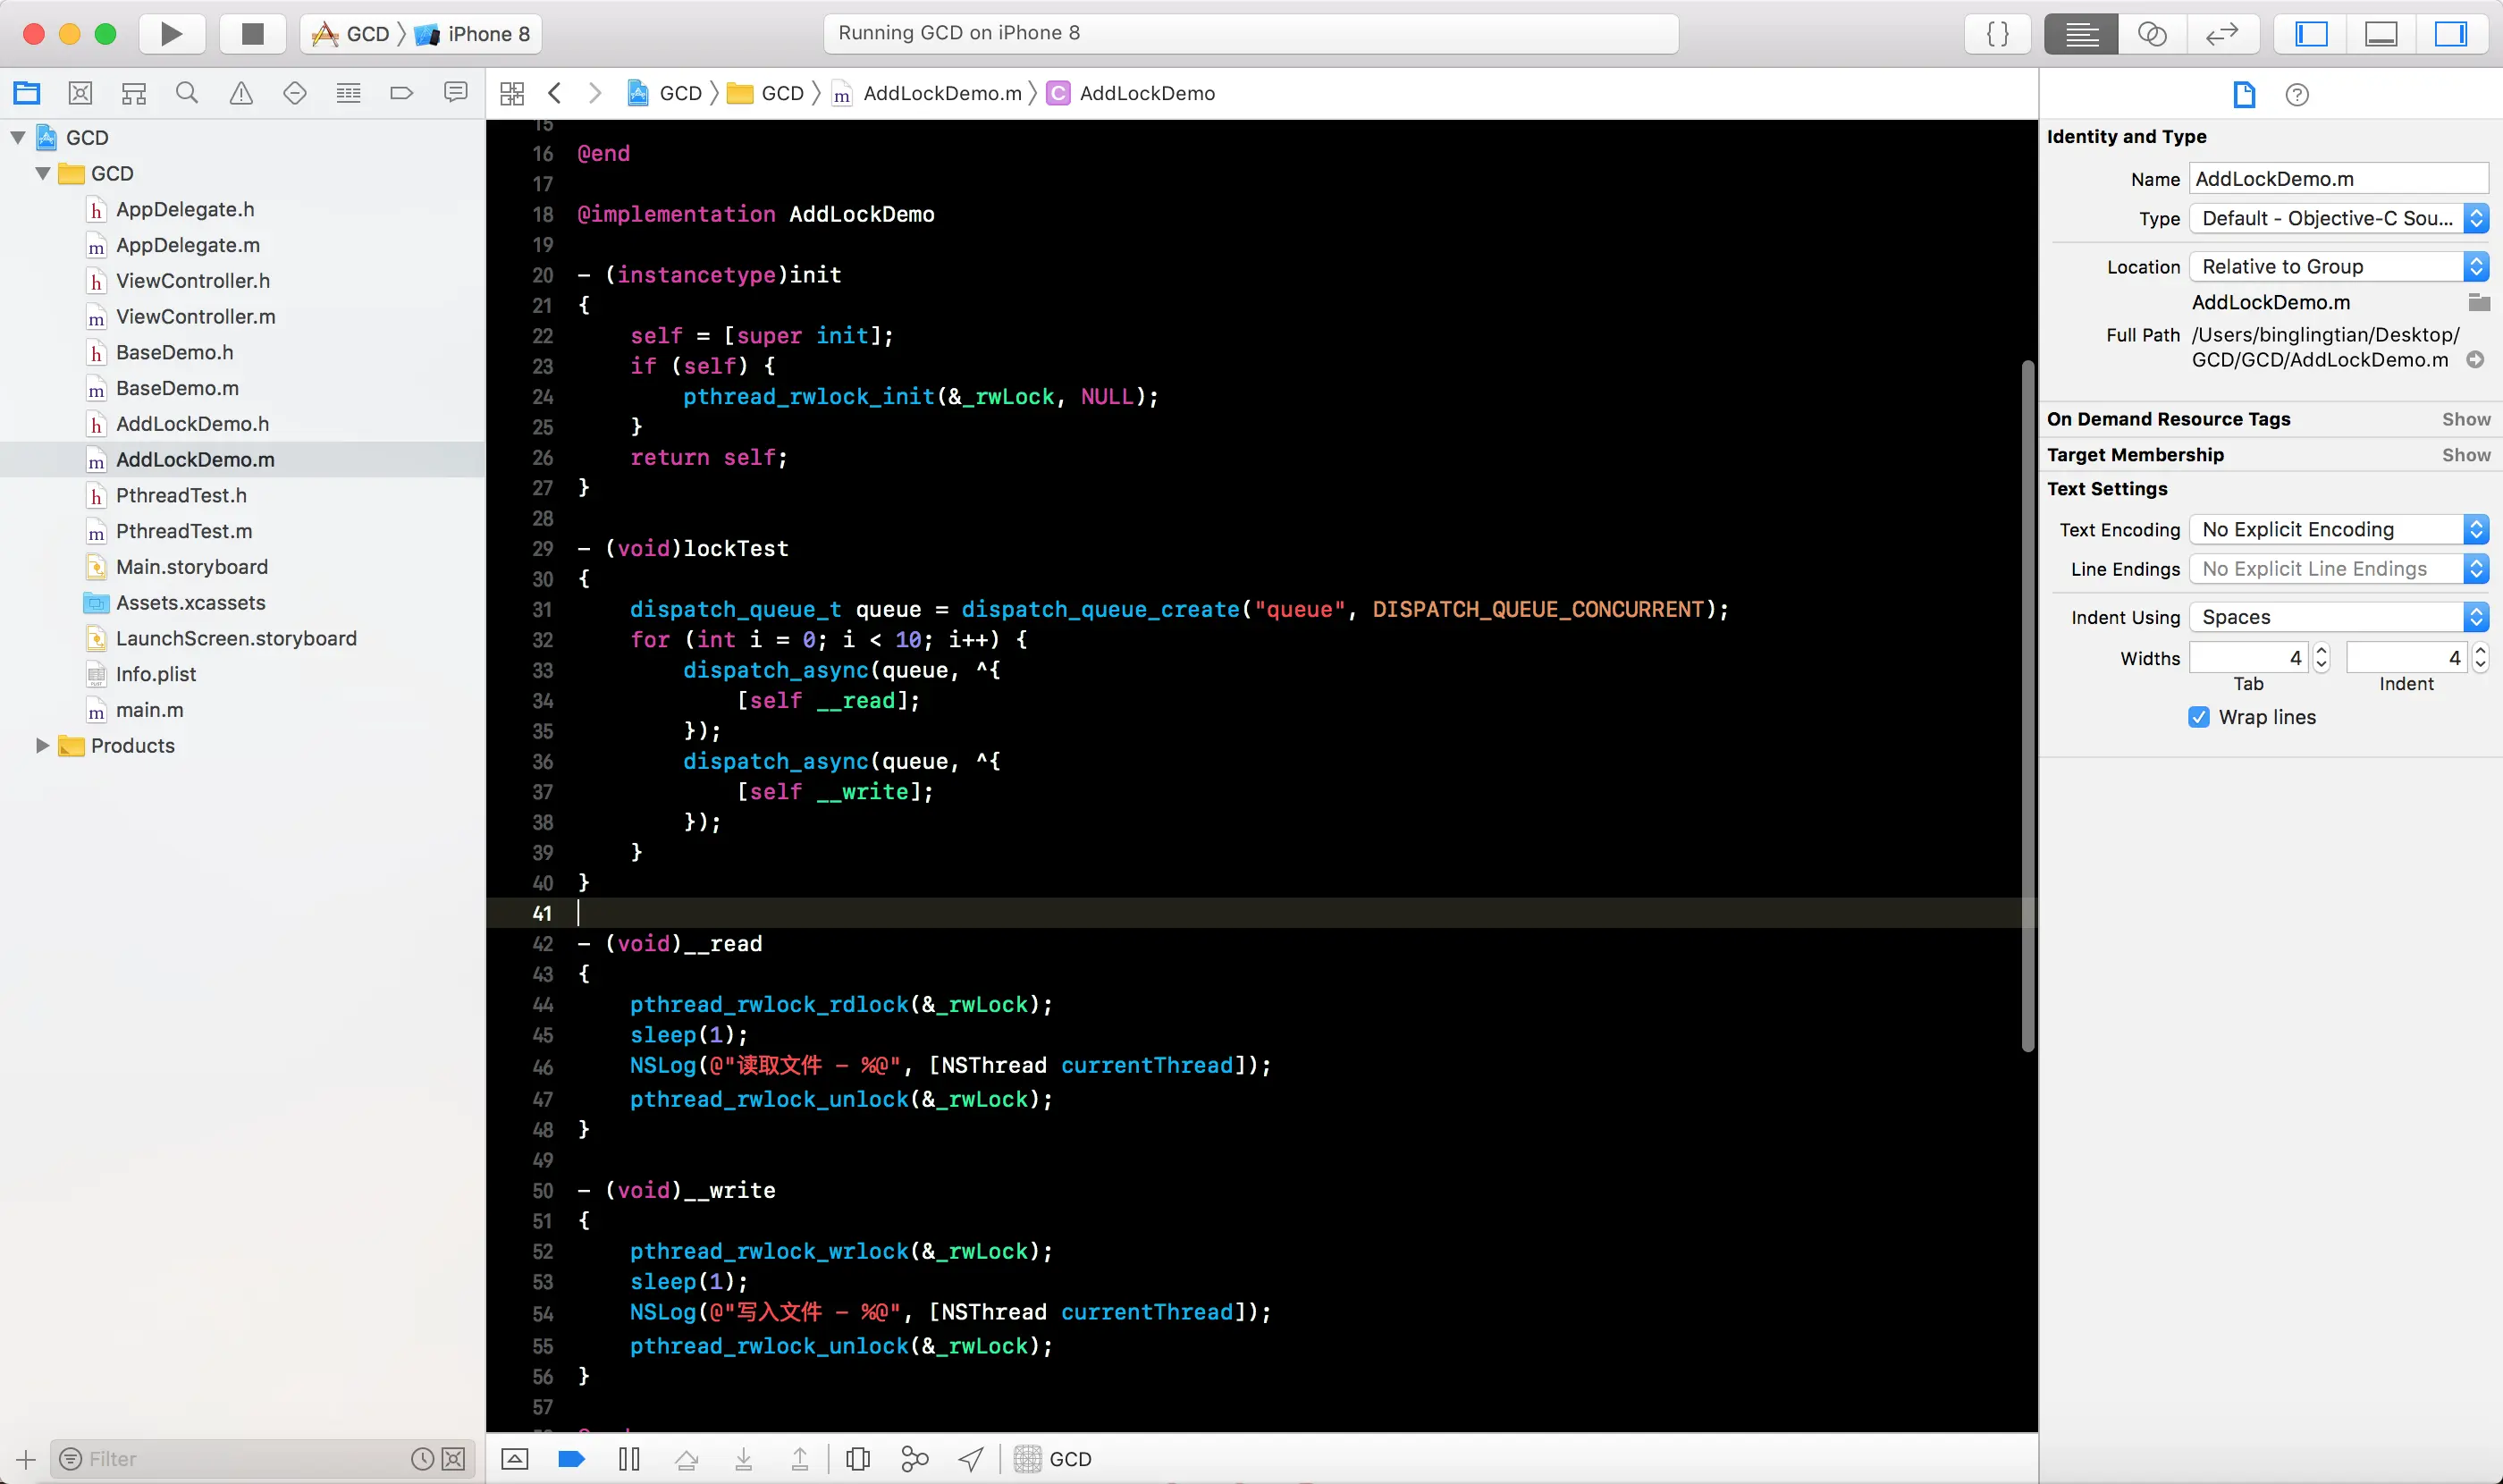Viewport: 2503px width, 1484px height.
Task: Open the Find navigator search icon
Action: click(x=187, y=93)
